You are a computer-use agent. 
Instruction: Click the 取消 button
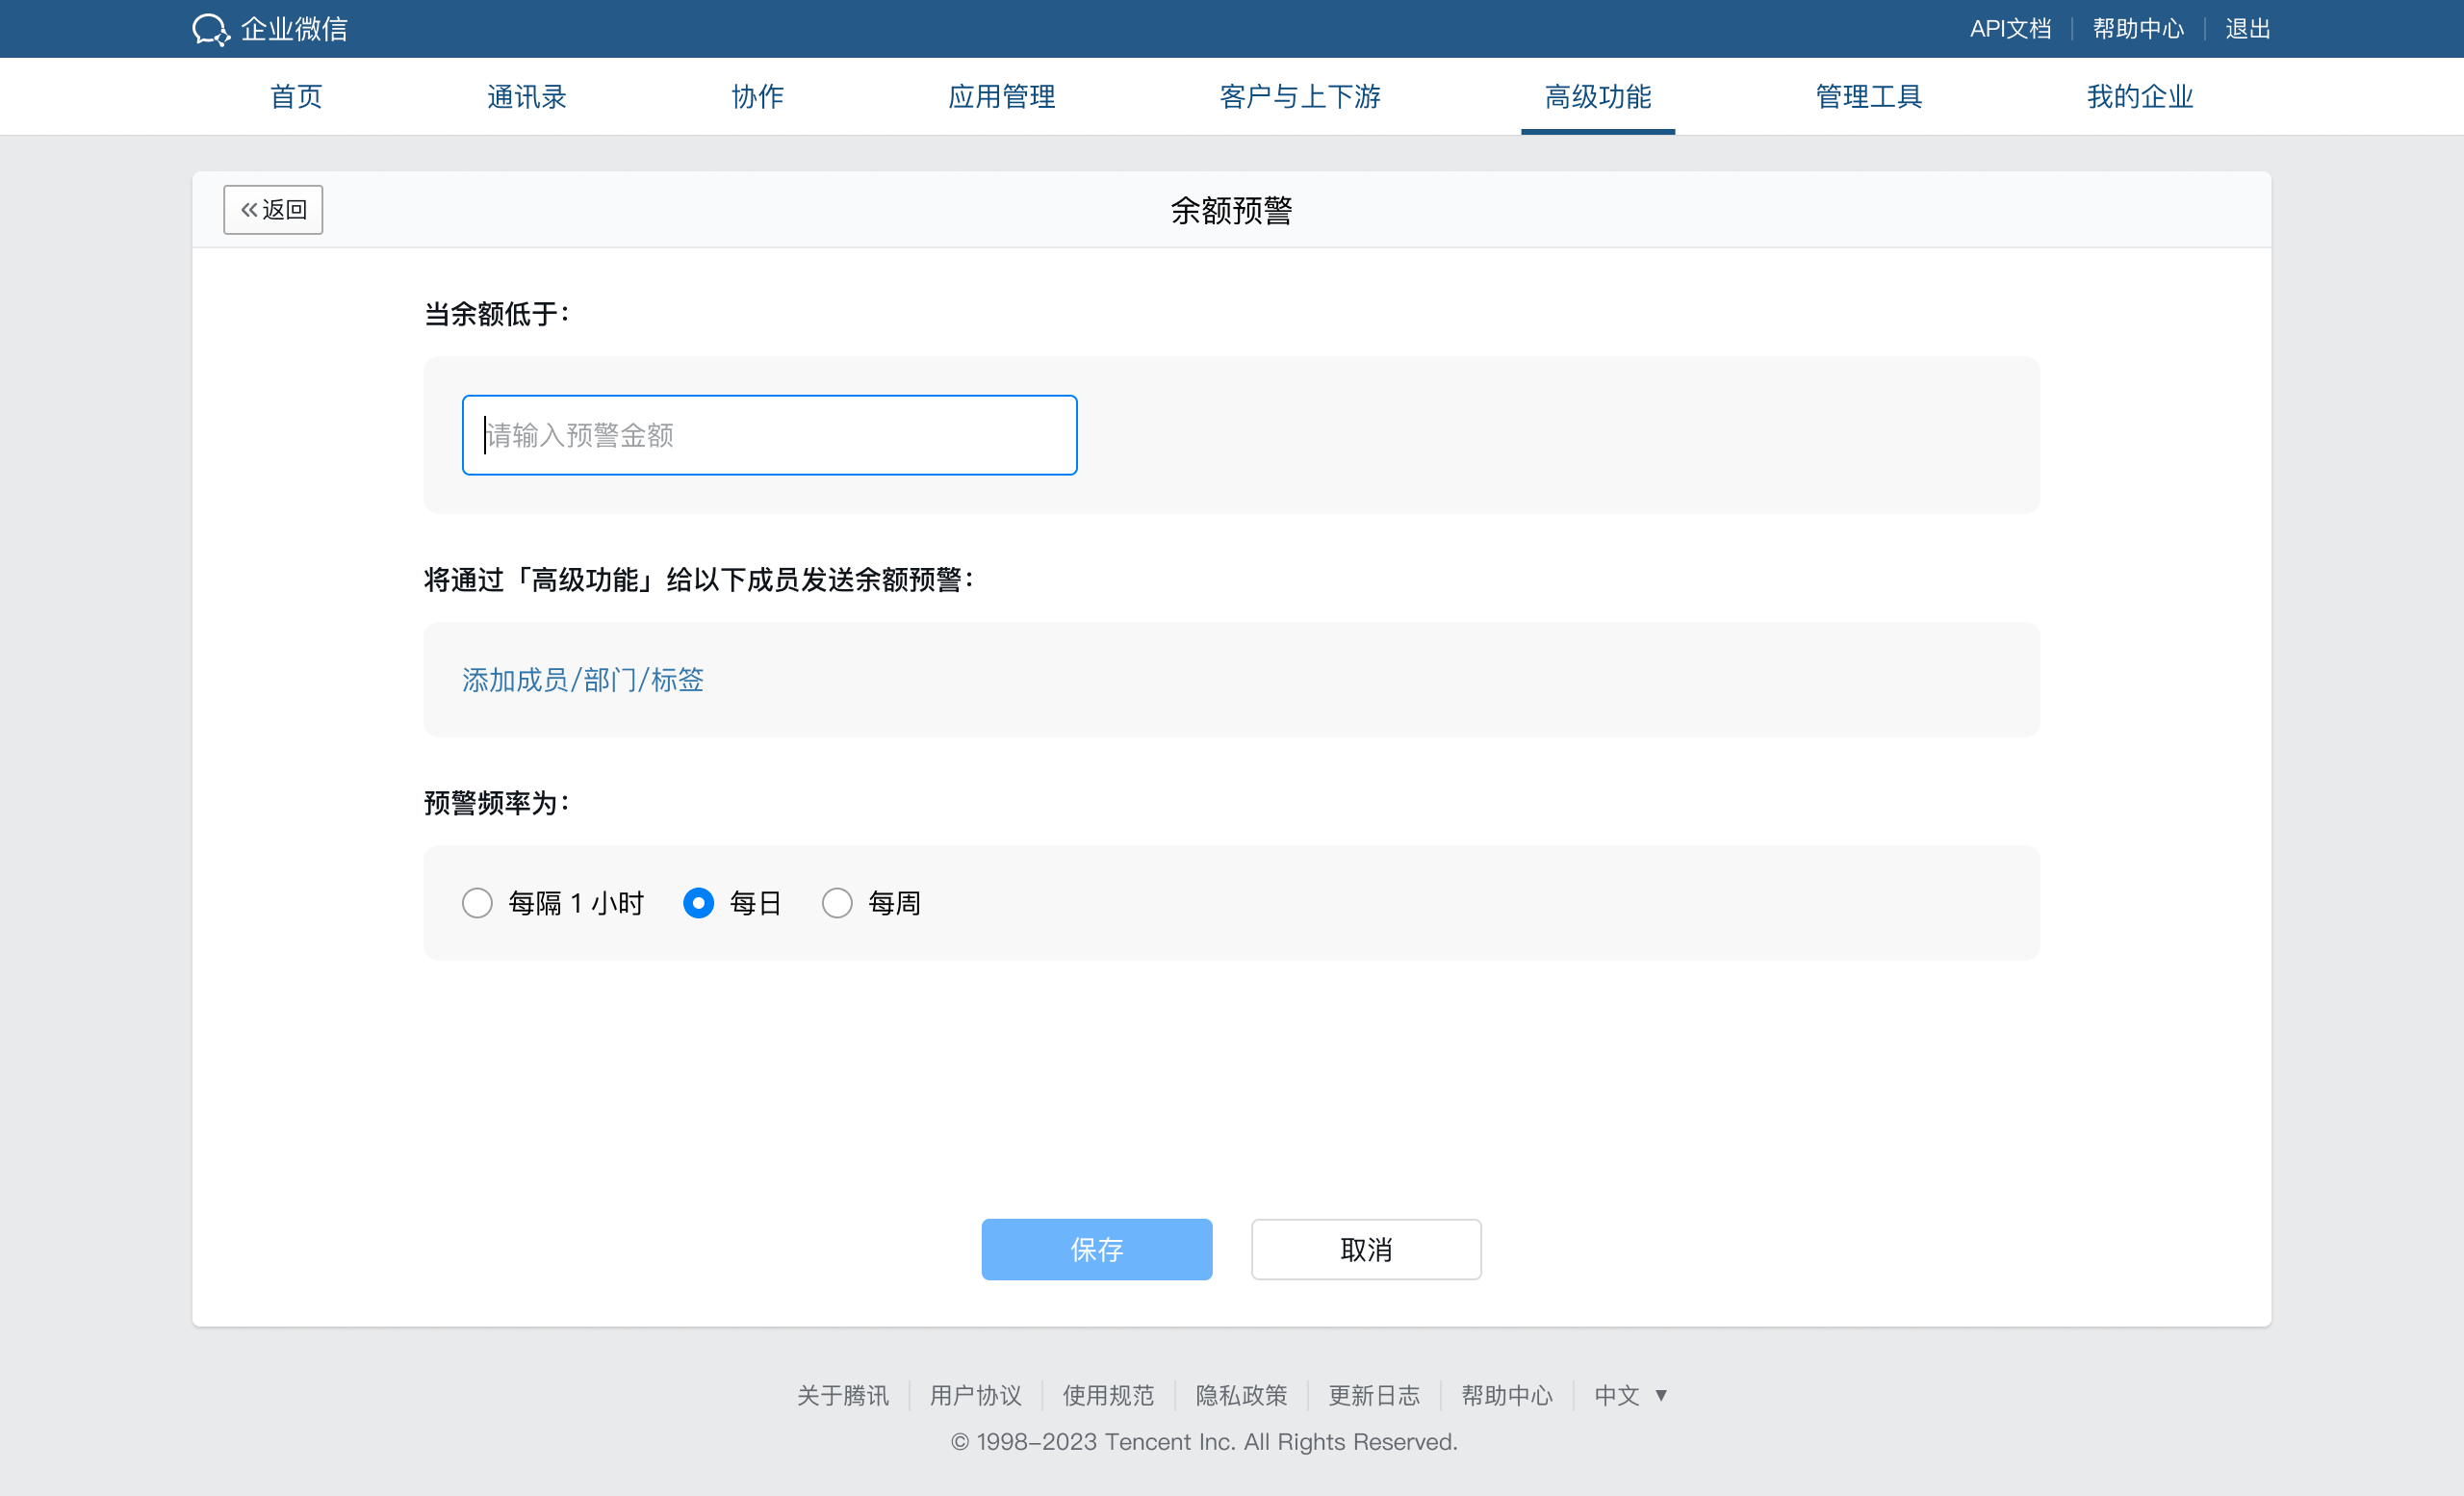(x=1366, y=1249)
